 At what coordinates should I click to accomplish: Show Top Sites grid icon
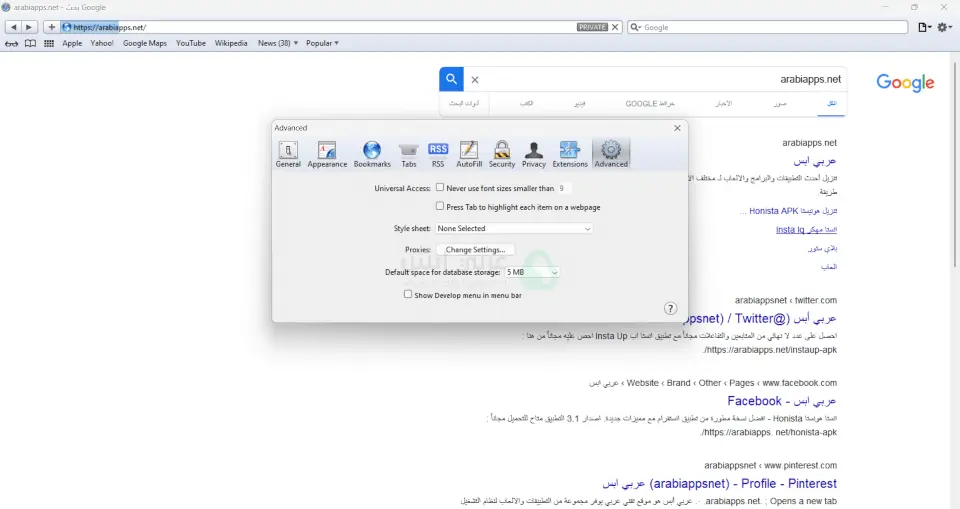[49, 43]
